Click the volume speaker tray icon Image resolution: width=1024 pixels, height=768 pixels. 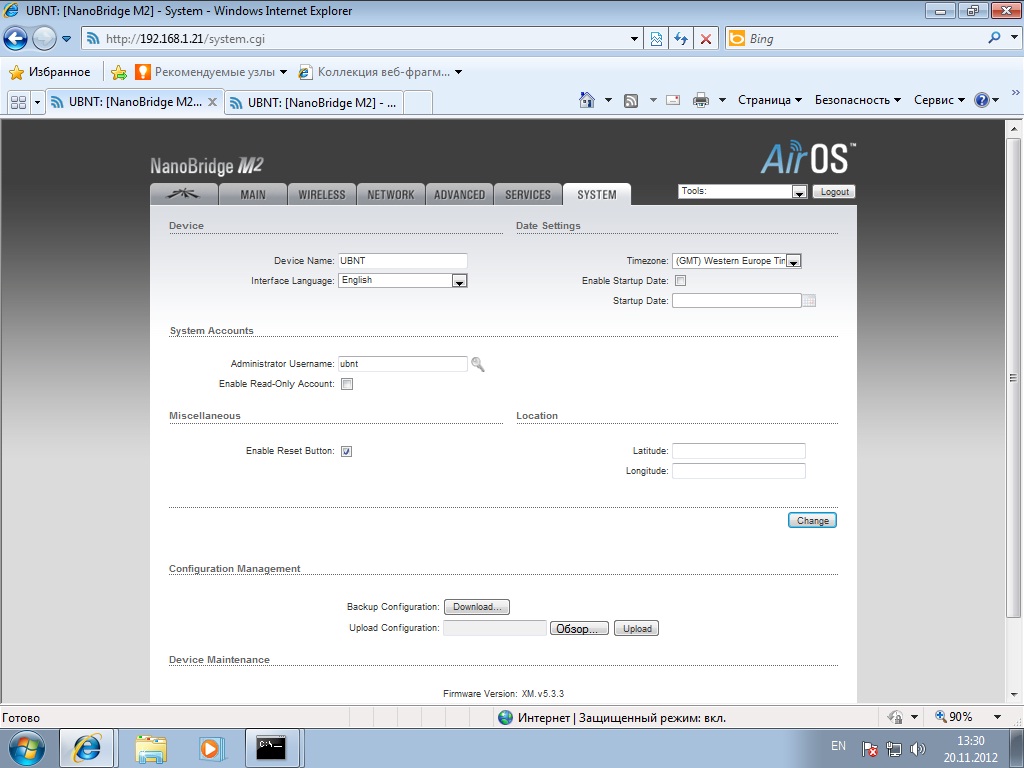pyautogui.click(x=918, y=748)
